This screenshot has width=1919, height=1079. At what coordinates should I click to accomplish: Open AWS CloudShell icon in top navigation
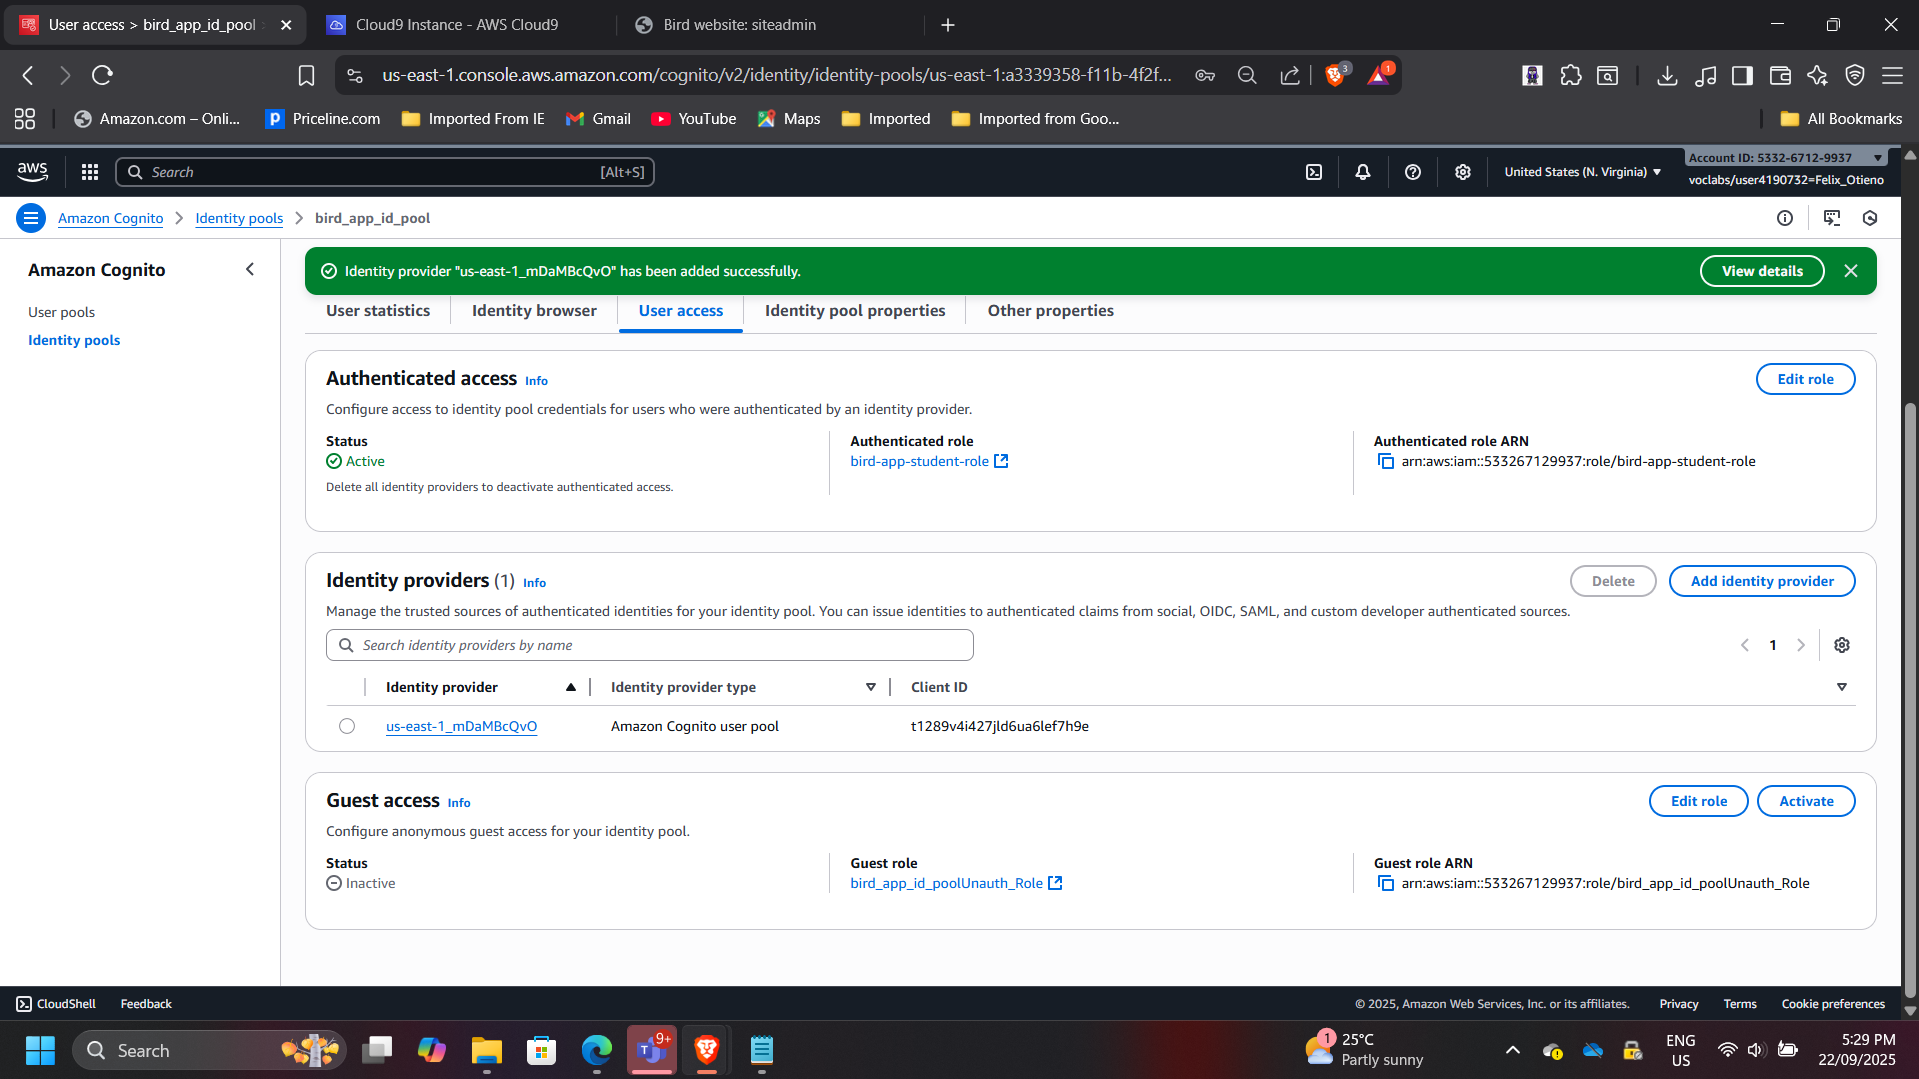coord(1314,172)
